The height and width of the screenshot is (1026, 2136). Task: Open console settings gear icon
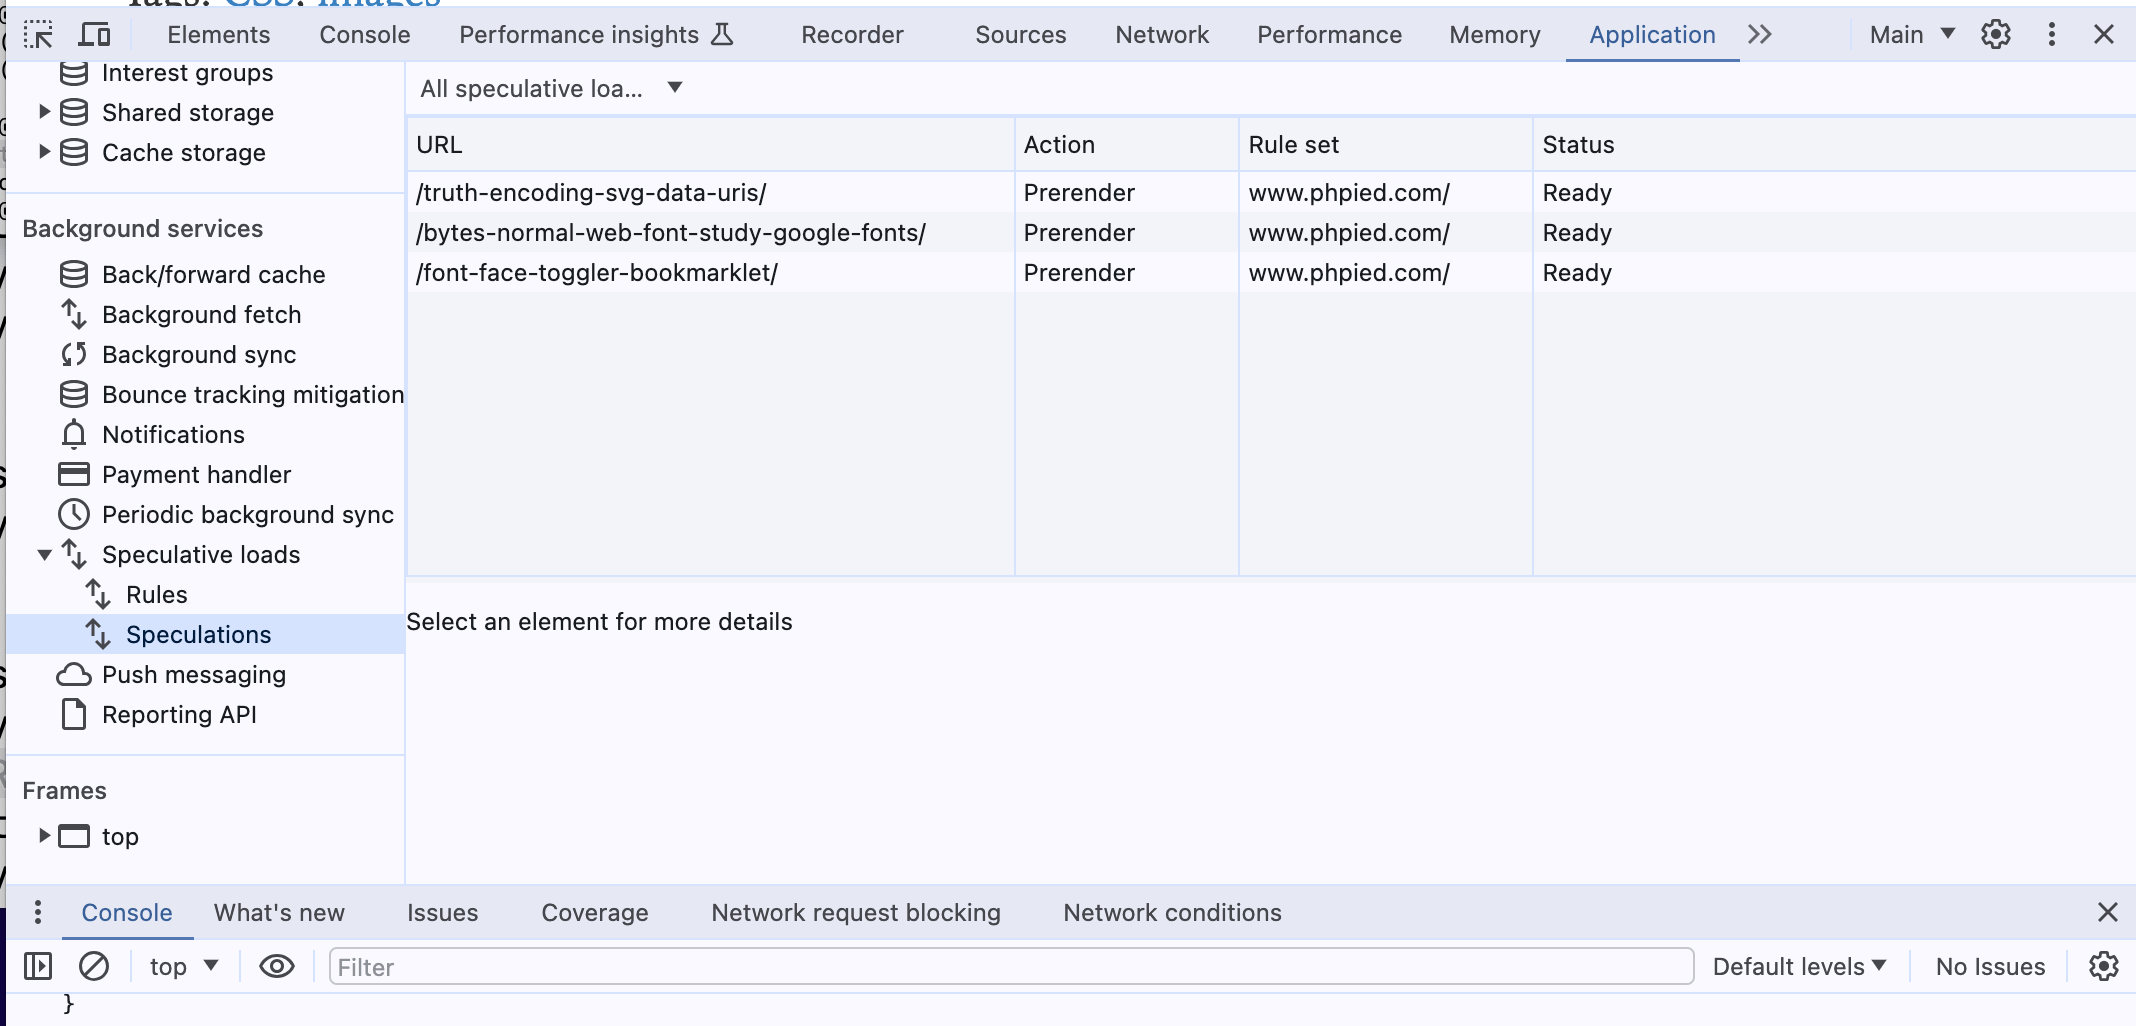[2103, 966]
